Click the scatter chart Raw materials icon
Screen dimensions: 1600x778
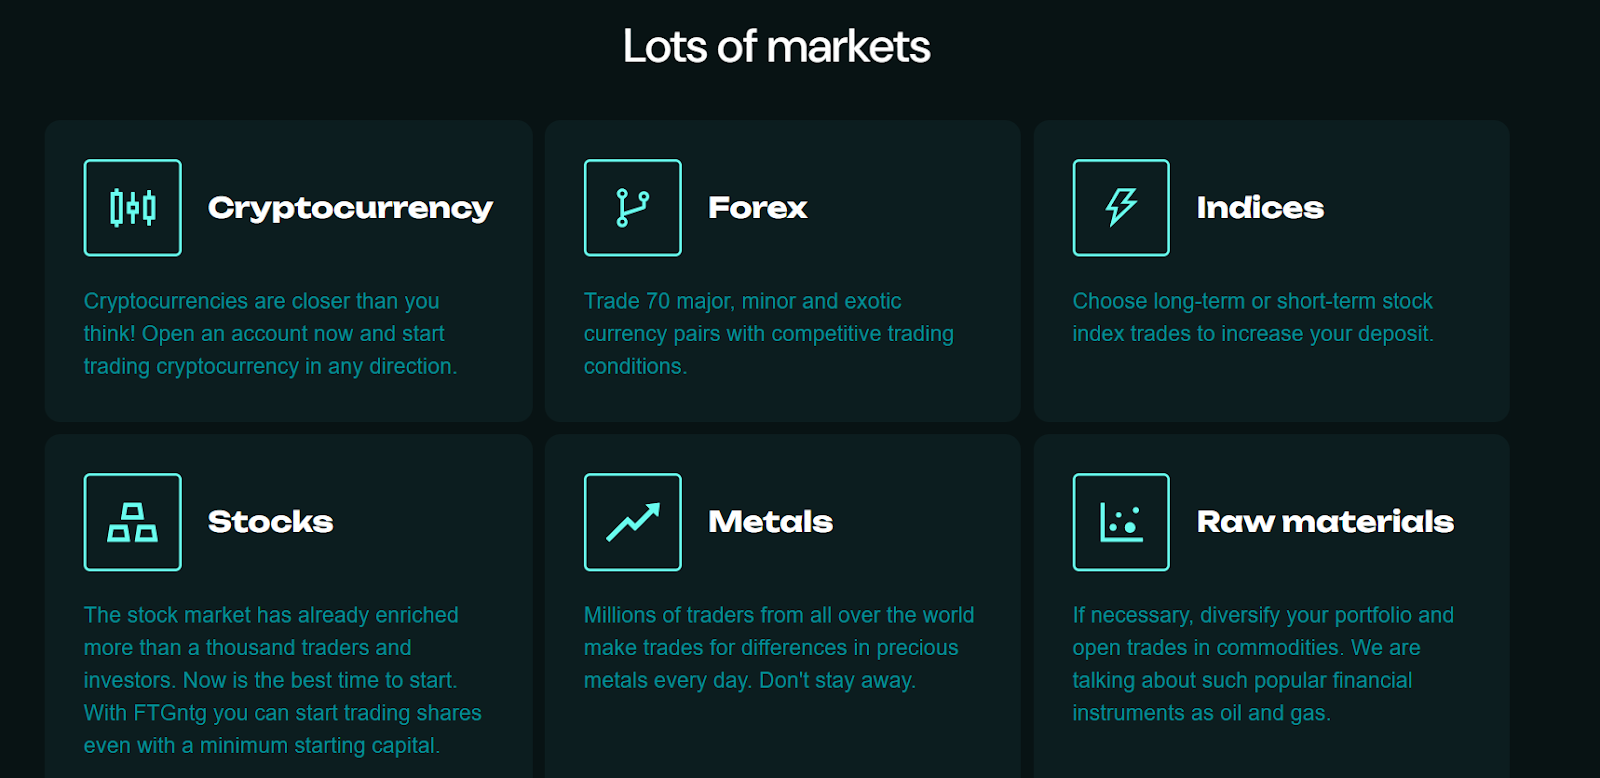[1121, 522]
